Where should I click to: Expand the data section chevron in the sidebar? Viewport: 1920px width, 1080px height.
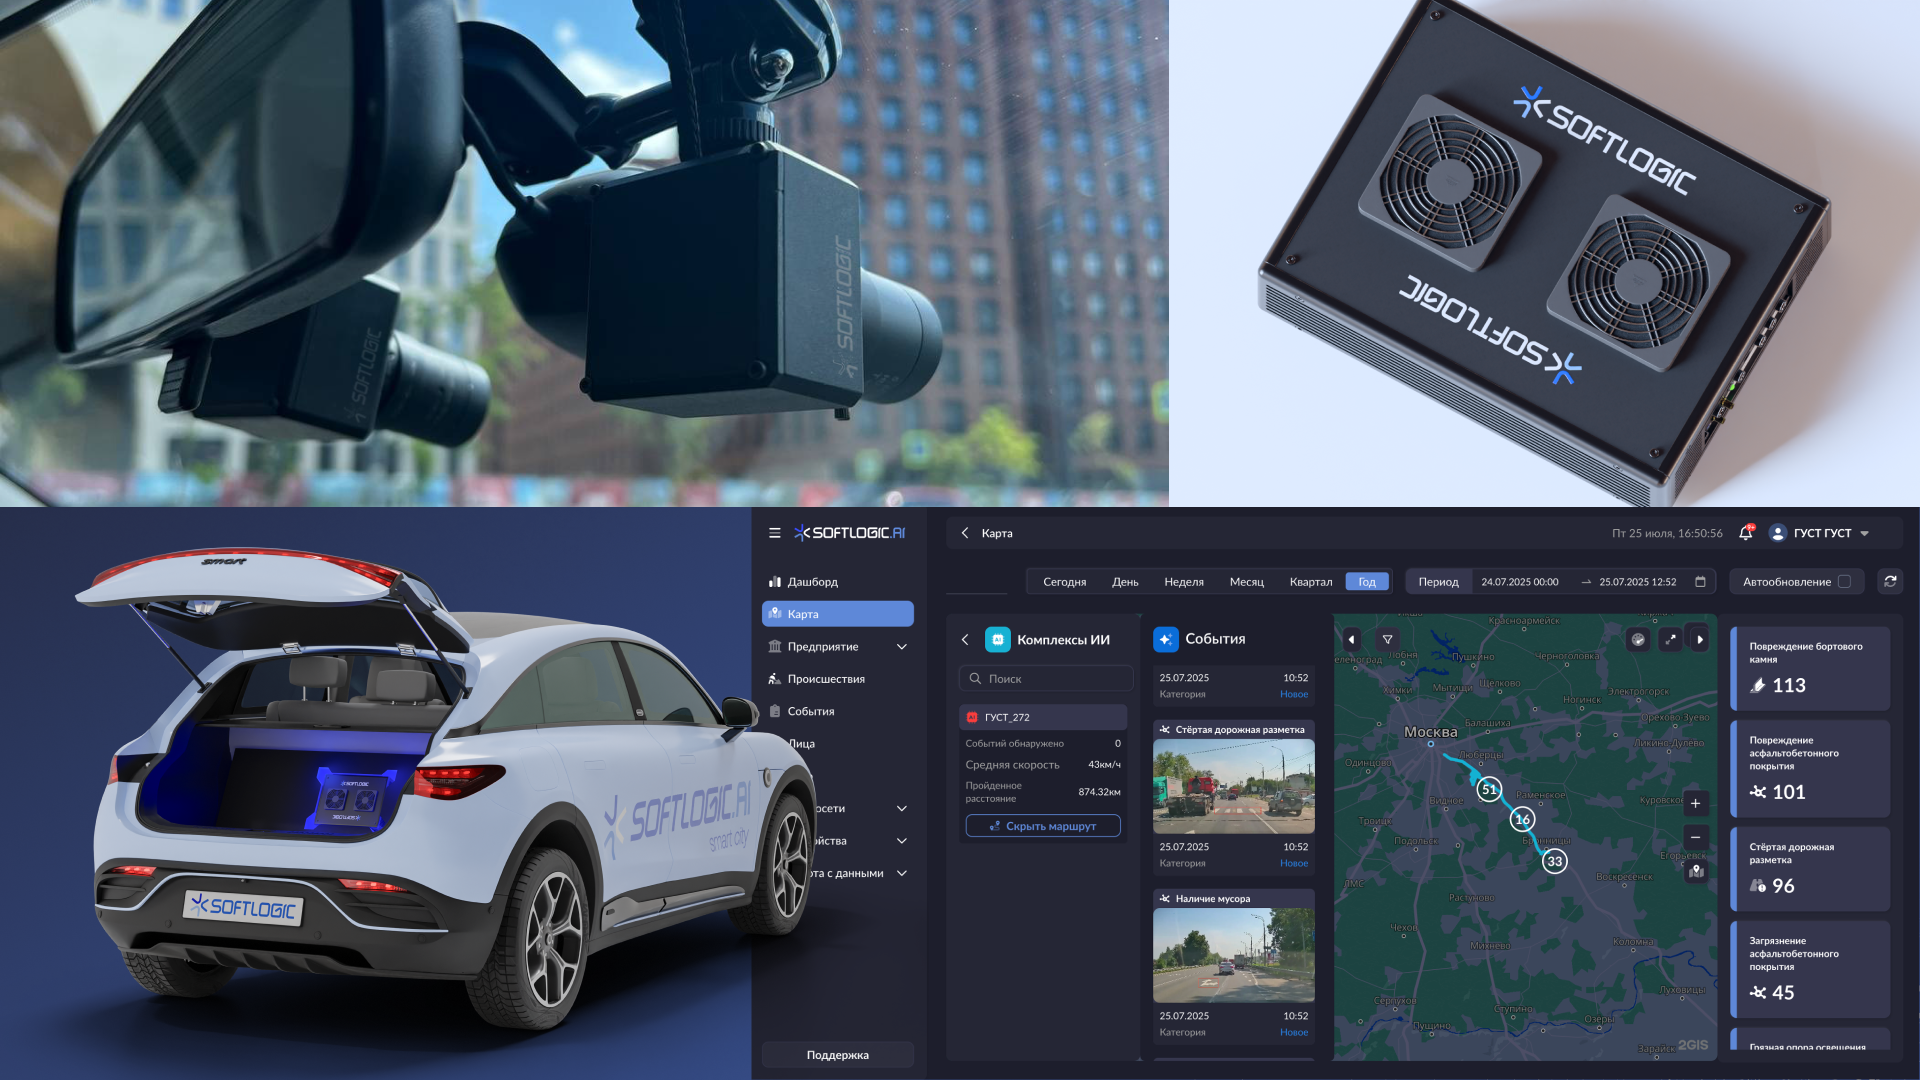point(901,873)
